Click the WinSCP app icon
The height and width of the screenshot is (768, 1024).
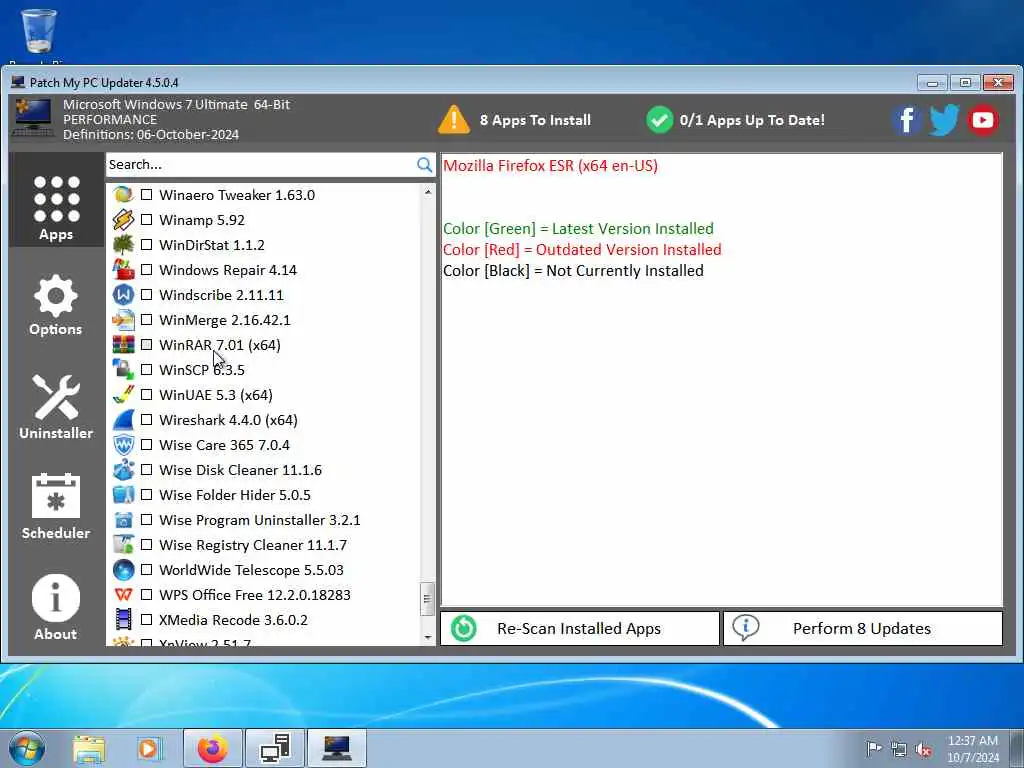click(123, 370)
